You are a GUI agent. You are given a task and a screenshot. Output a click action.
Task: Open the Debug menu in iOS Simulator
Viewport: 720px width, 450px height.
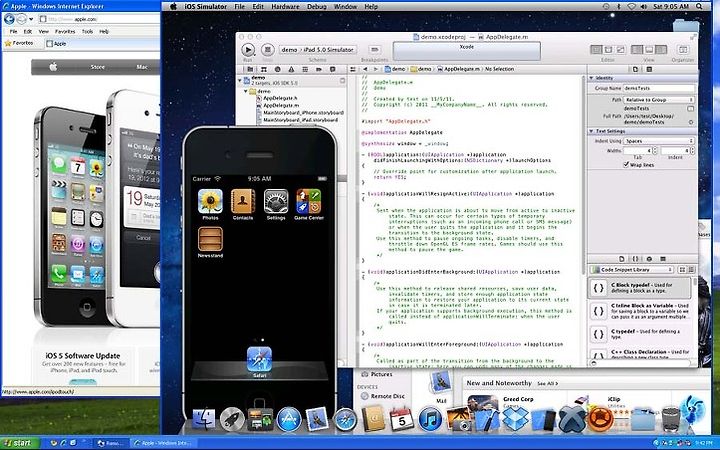317,6
